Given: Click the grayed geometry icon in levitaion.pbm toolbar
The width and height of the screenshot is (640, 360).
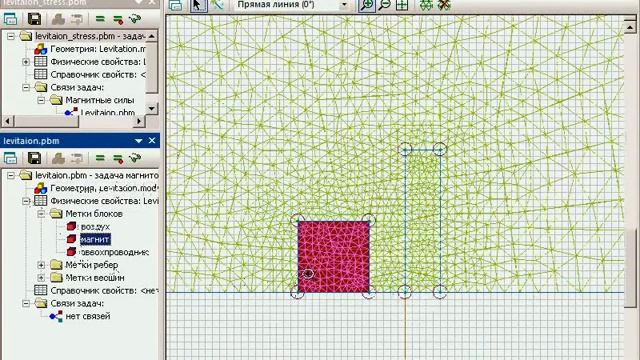Looking at the screenshot, I should tap(58, 158).
